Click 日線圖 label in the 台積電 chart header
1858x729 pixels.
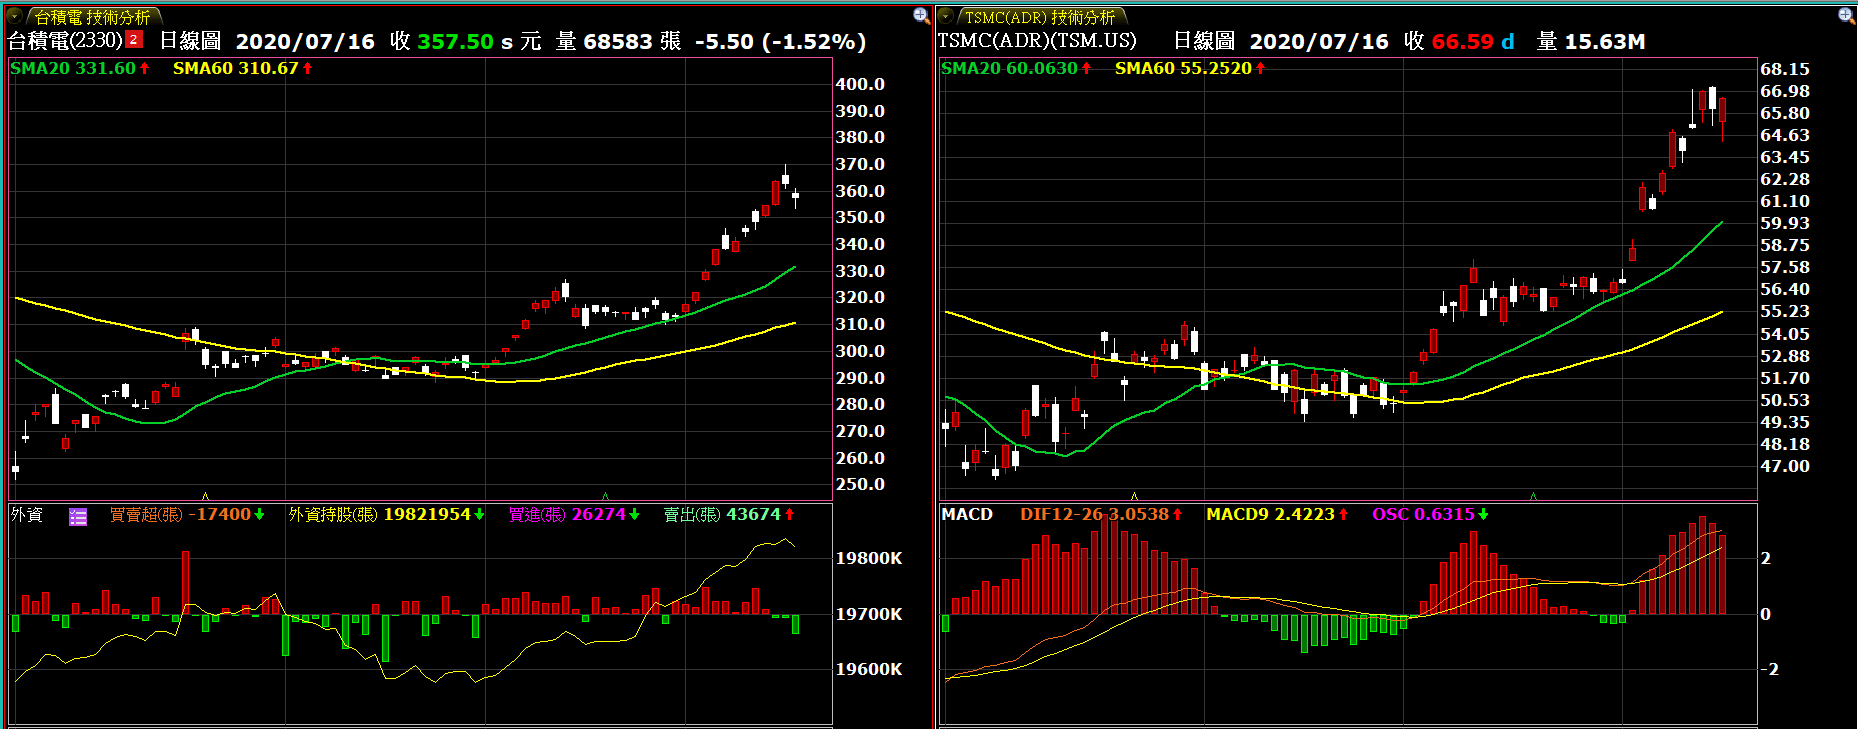190,41
